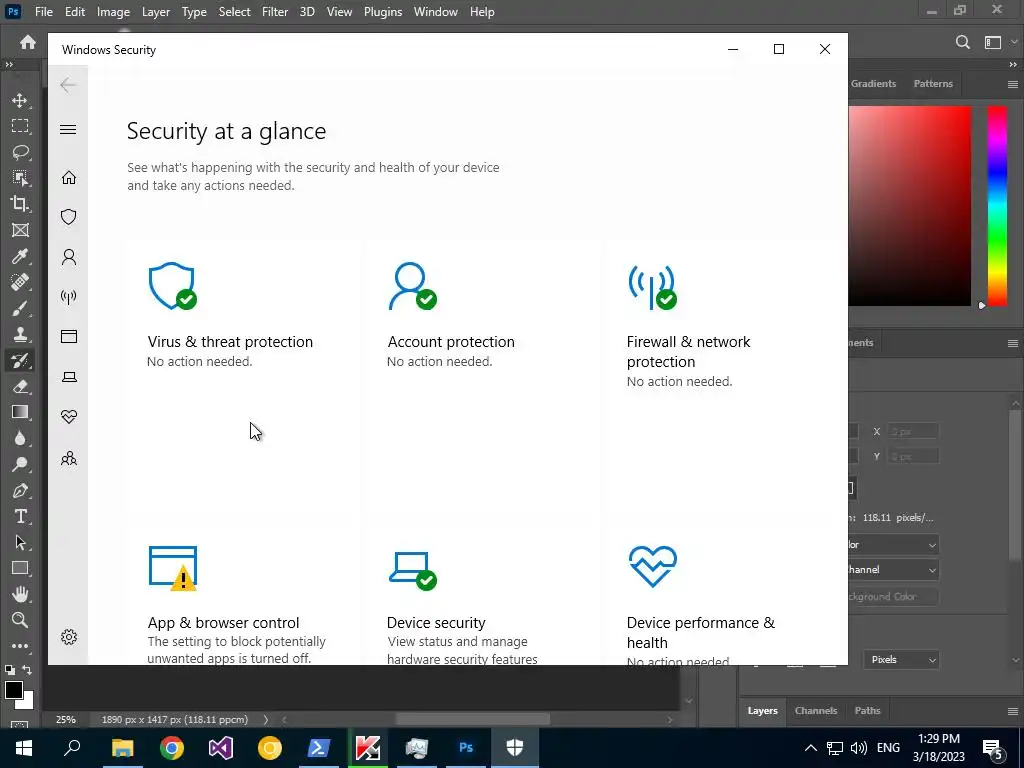Select the Gradient tool
Image resolution: width=1024 pixels, height=768 pixels.
[20, 412]
